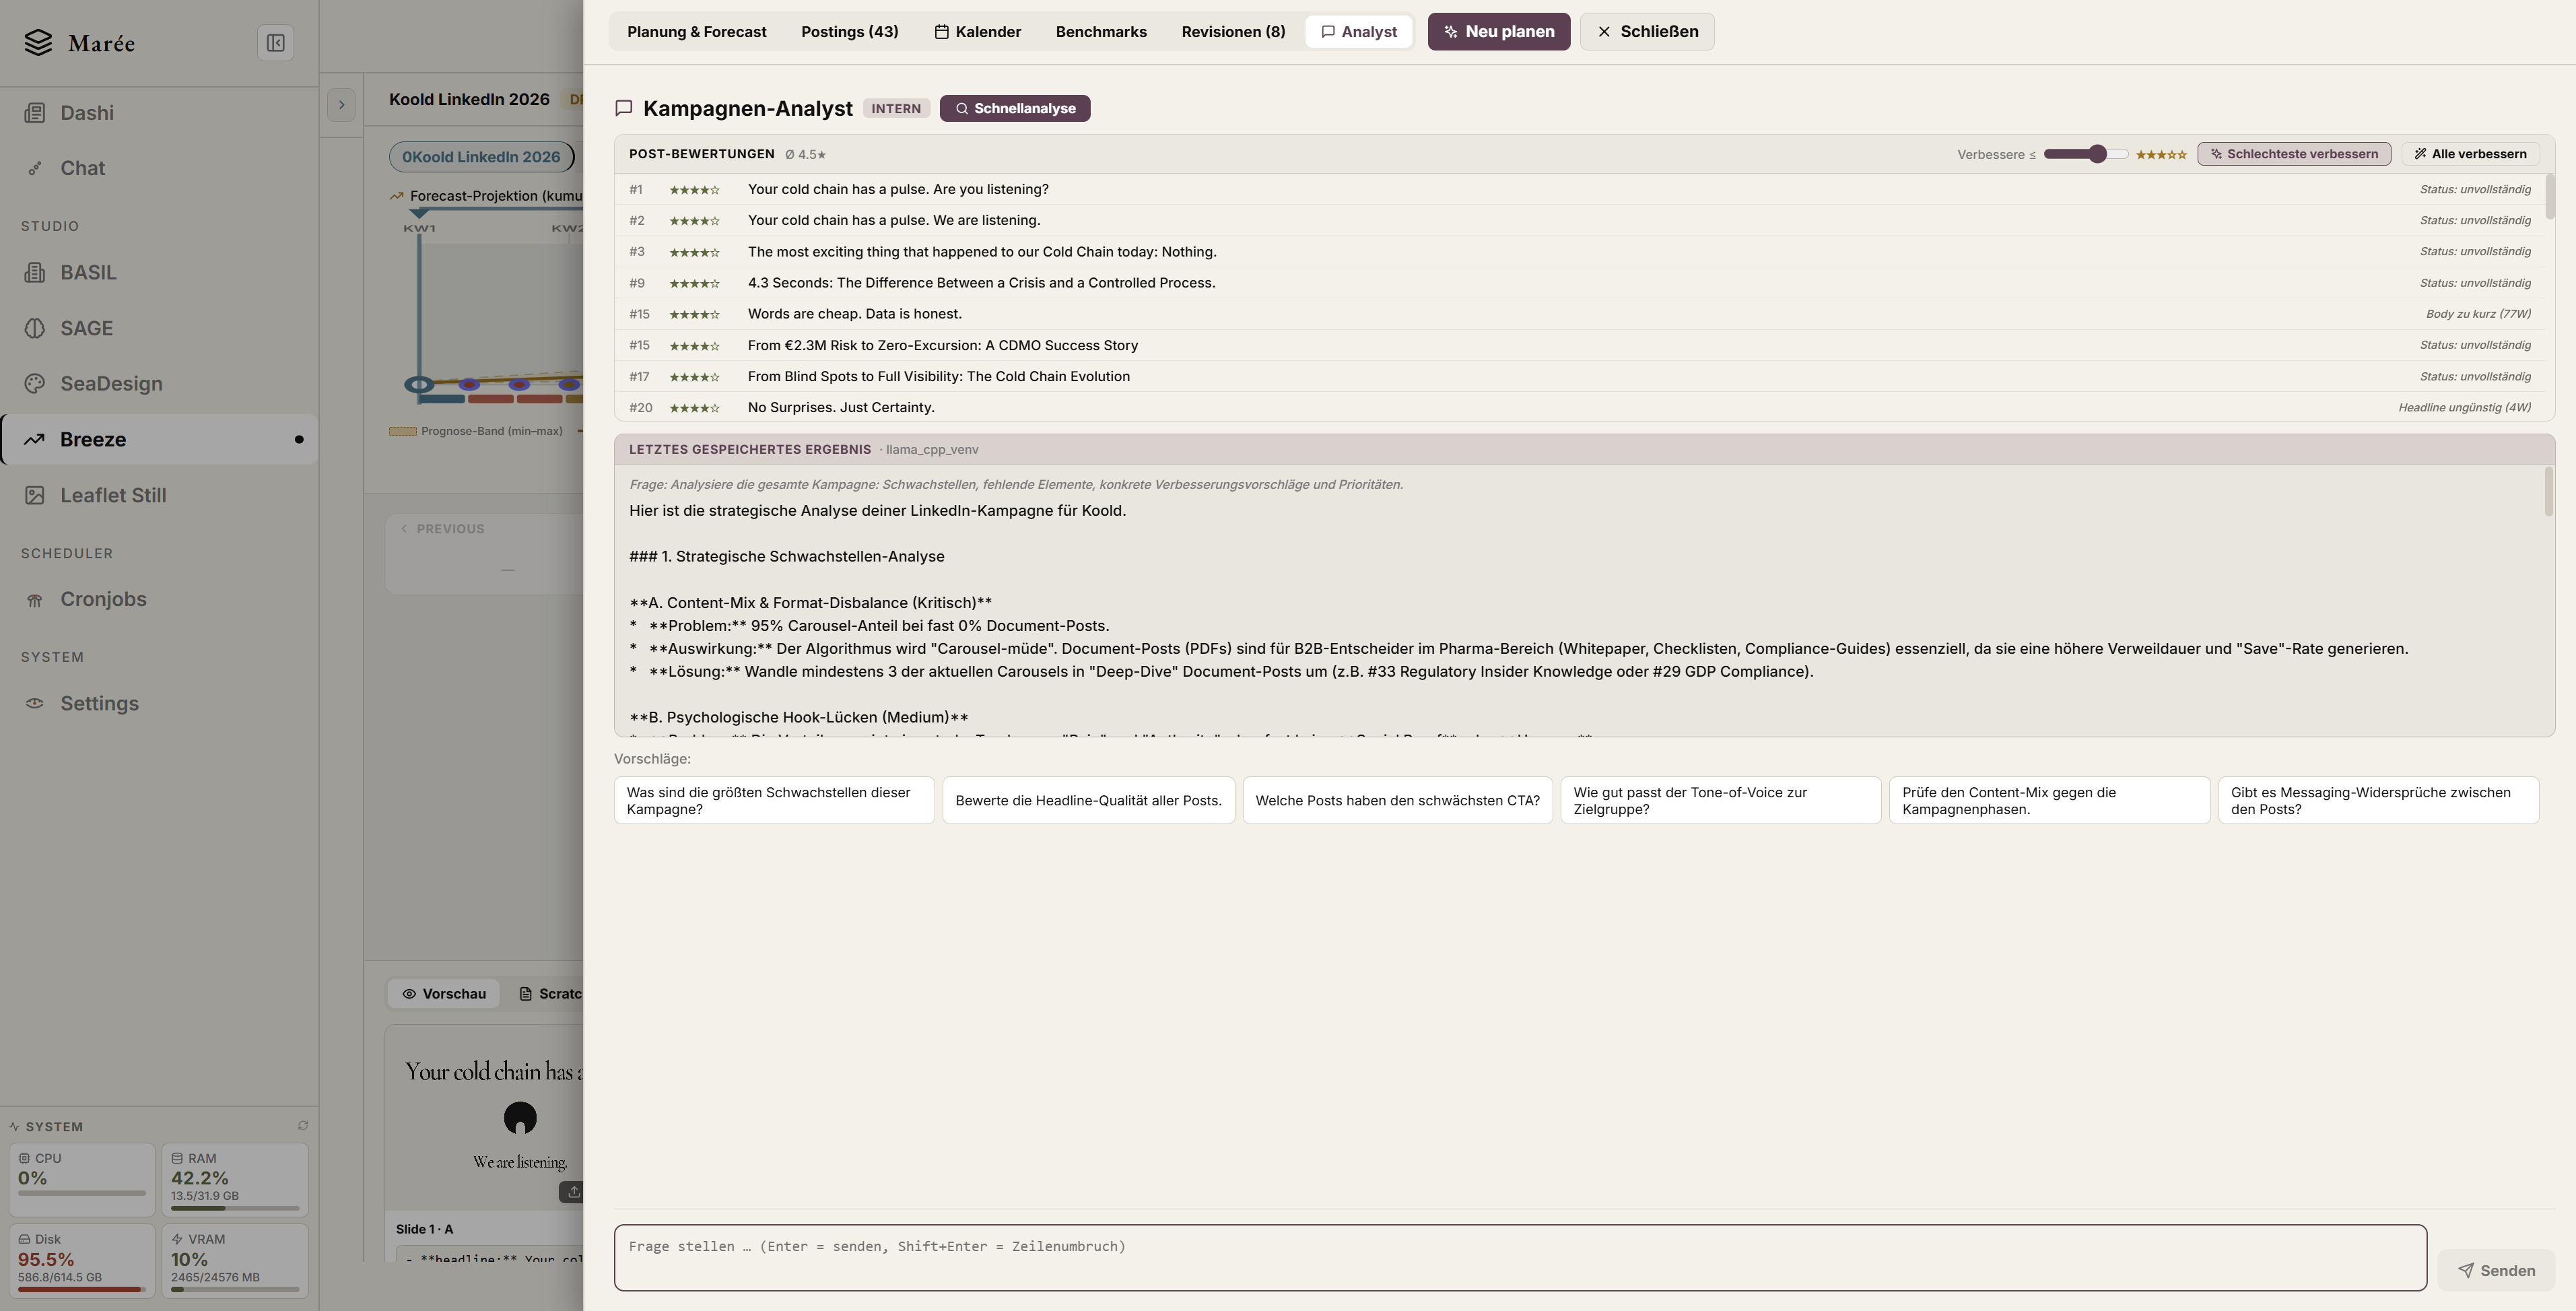
Task: Click the share icon under the slide preview
Action: pos(573,1192)
